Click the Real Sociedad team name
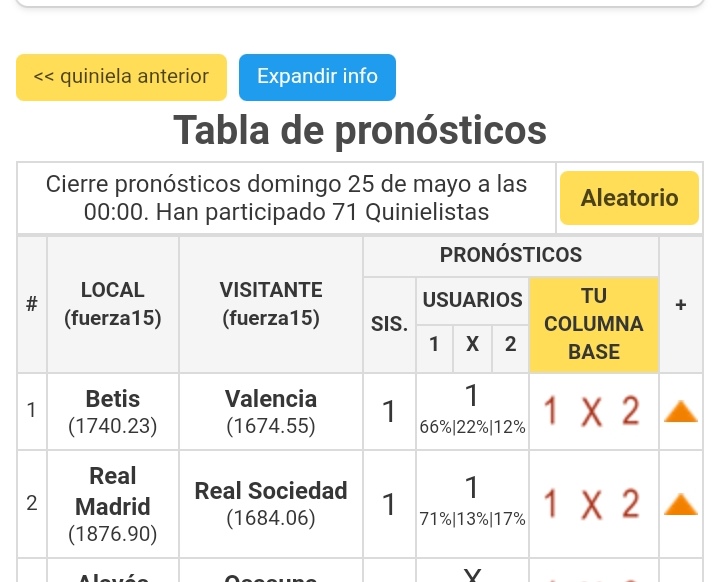 [271, 491]
